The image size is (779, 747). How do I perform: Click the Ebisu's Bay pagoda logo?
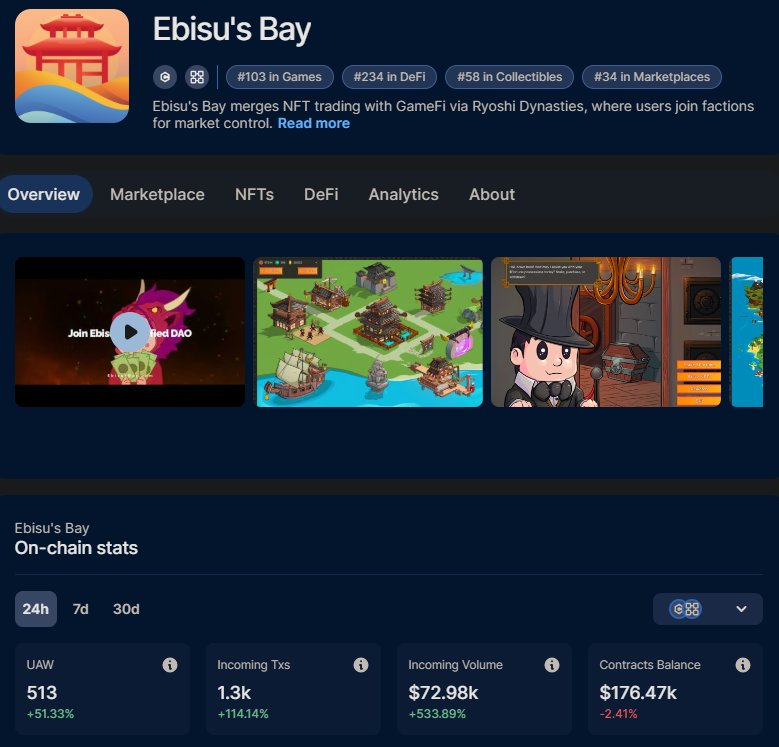pyautogui.click(x=72, y=66)
